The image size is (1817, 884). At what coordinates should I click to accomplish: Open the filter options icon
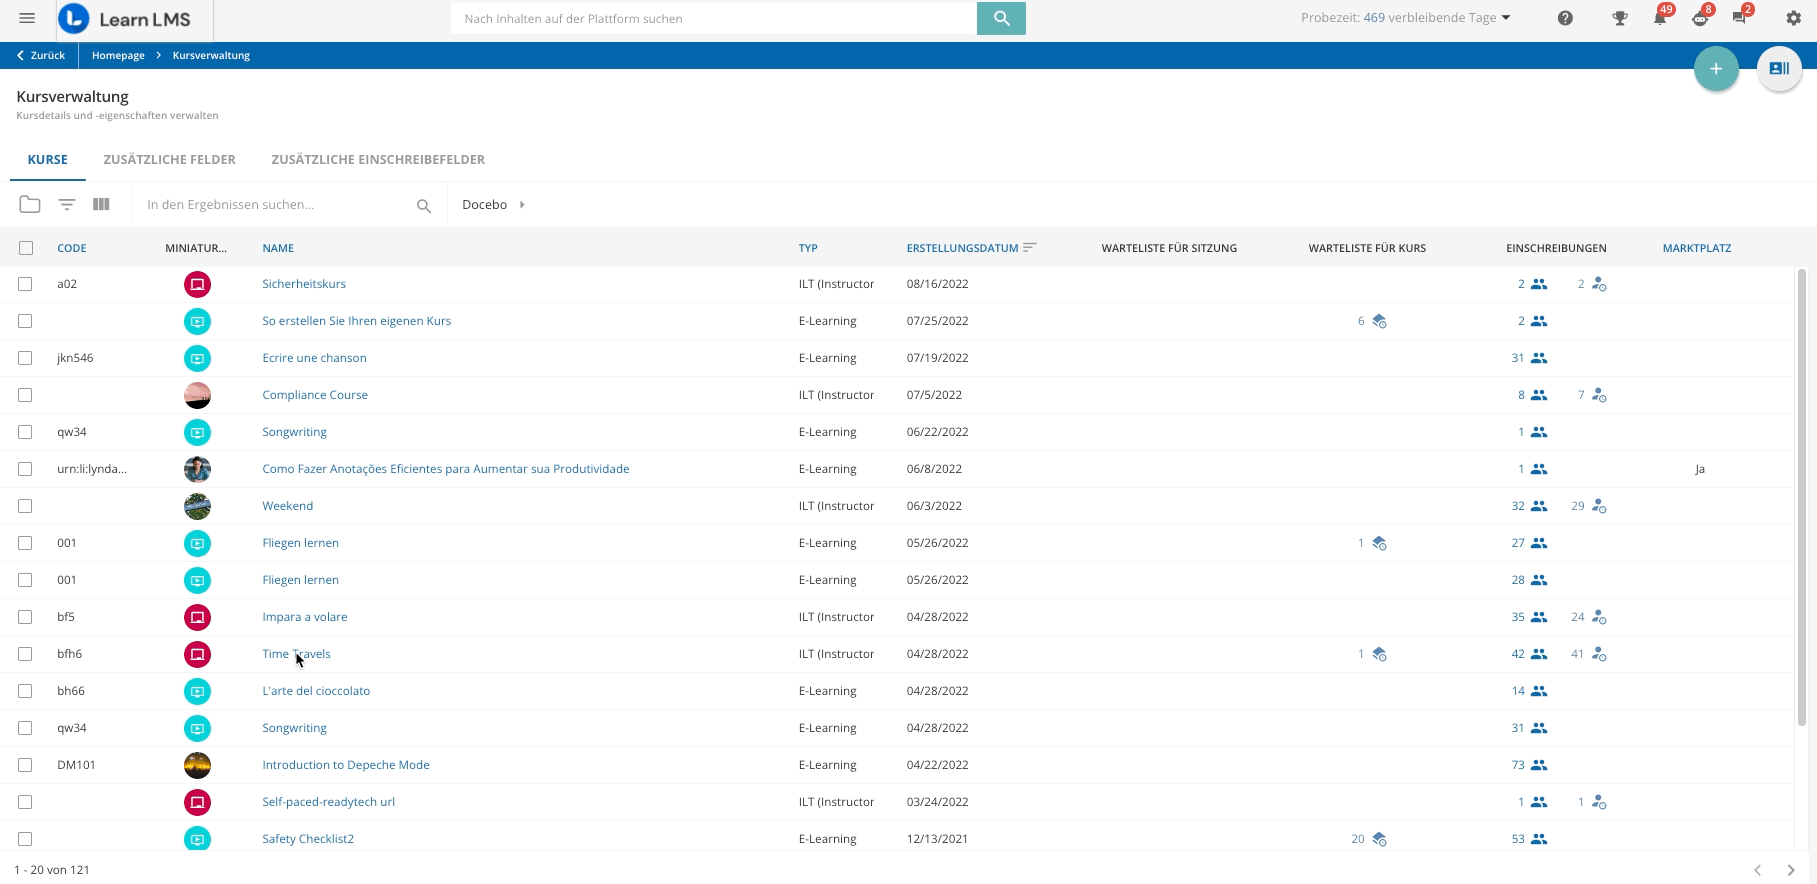pos(66,204)
